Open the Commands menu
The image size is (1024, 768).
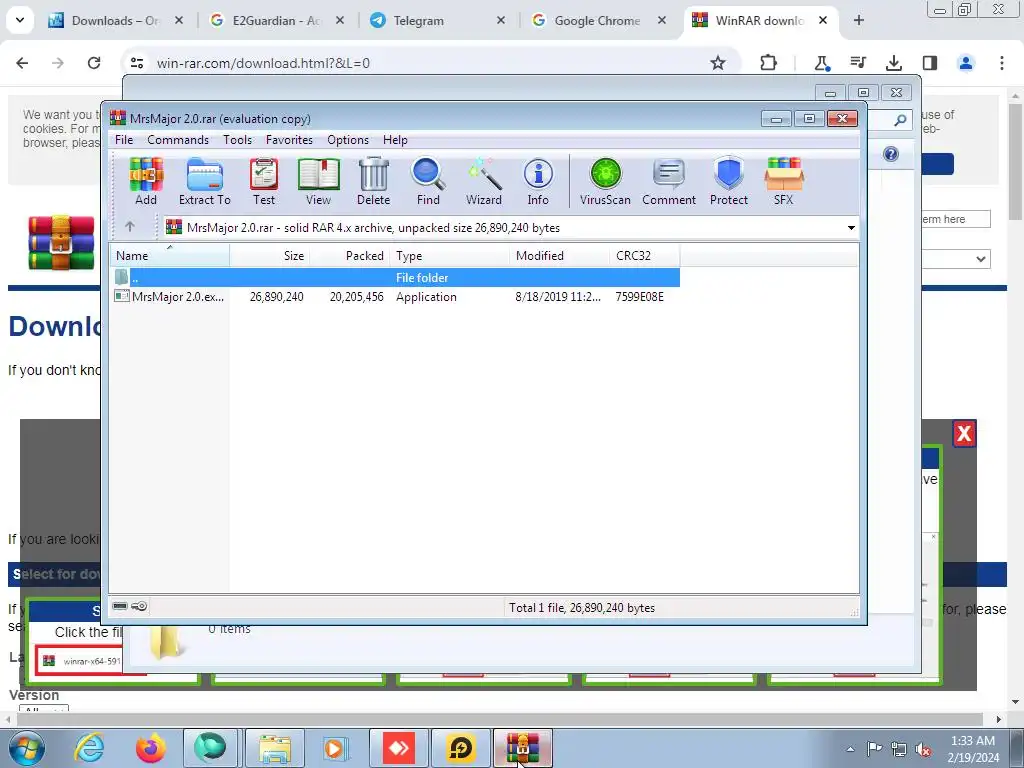click(x=178, y=140)
